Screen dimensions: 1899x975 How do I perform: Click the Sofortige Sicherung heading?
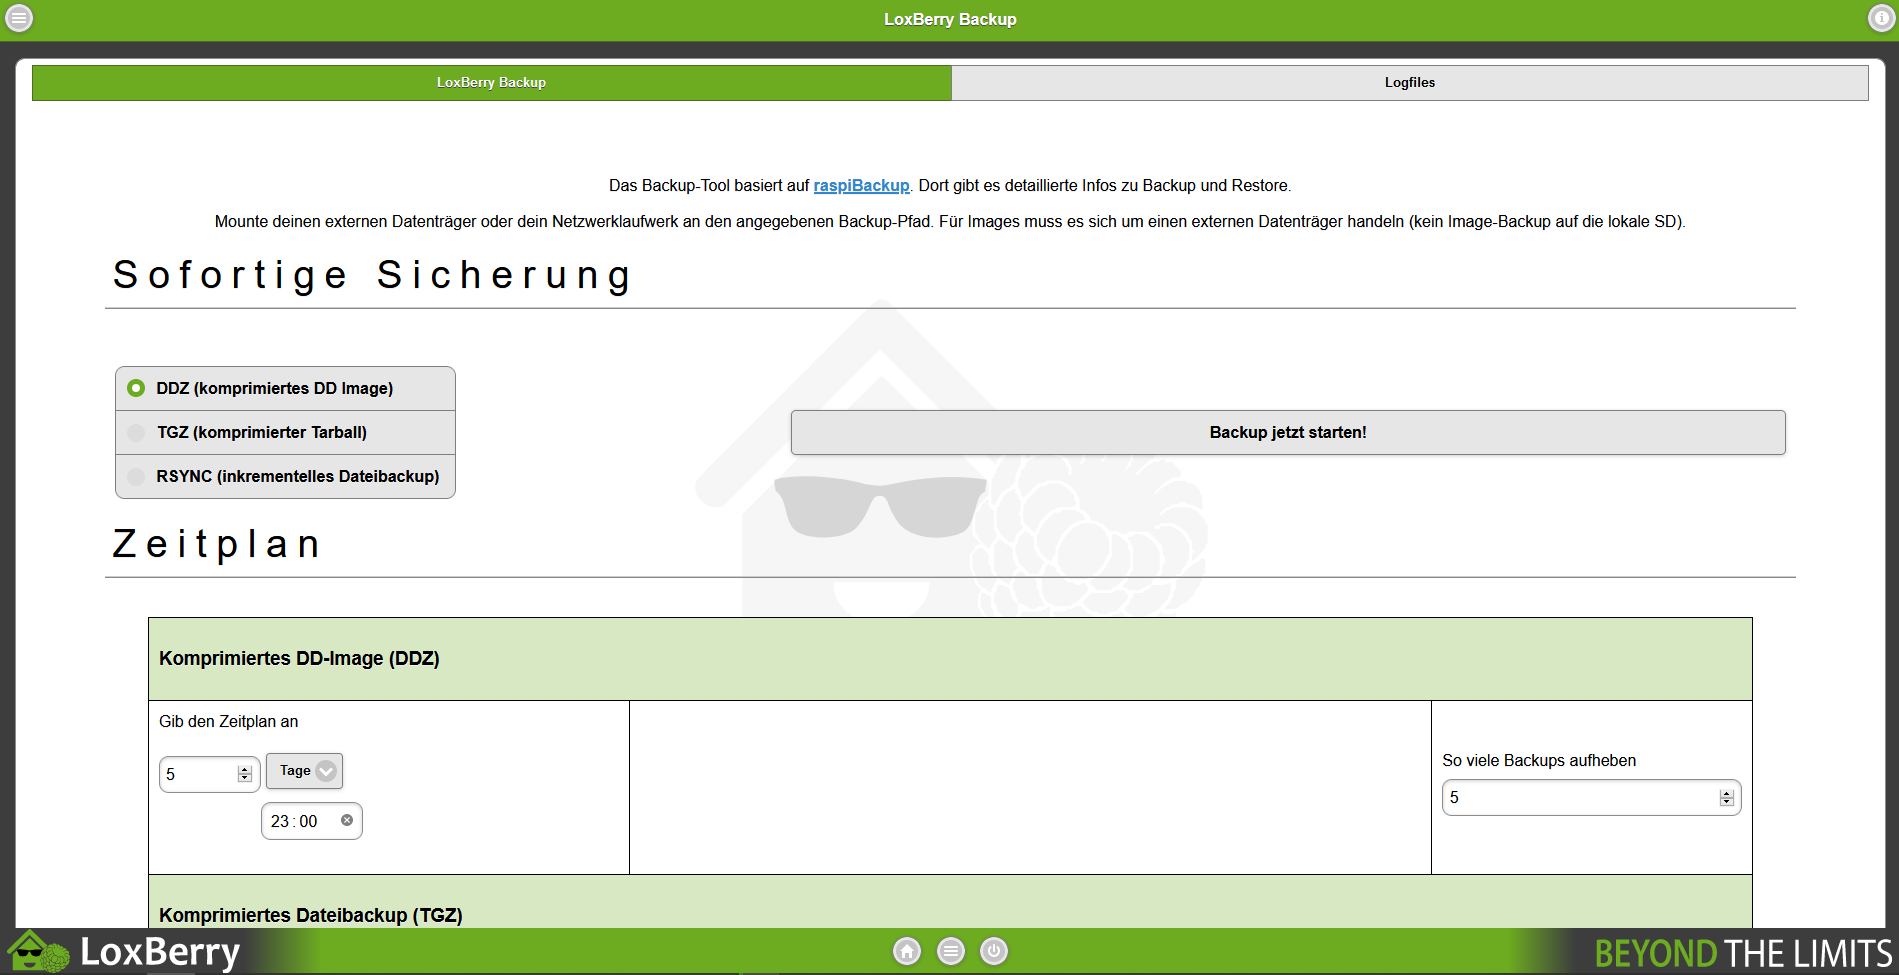point(372,275)
